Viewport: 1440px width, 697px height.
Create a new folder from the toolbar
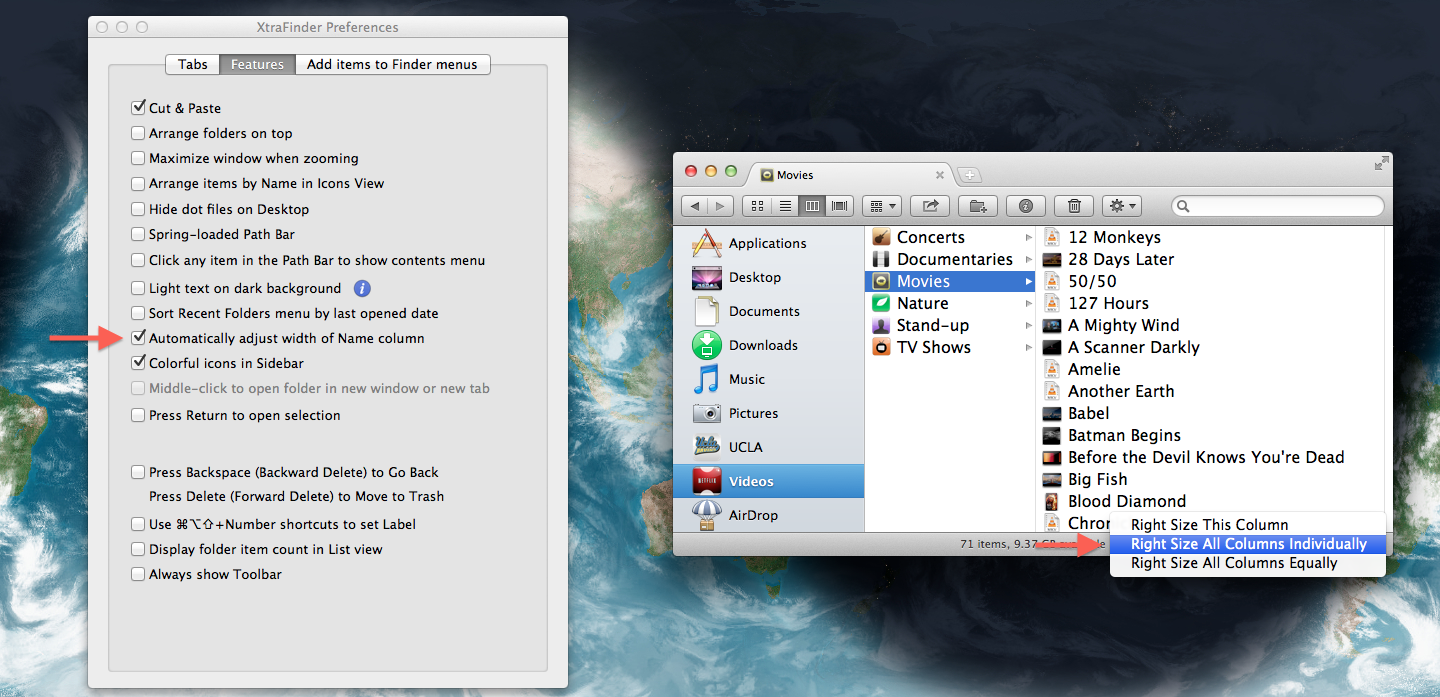(x=978, y=206)
